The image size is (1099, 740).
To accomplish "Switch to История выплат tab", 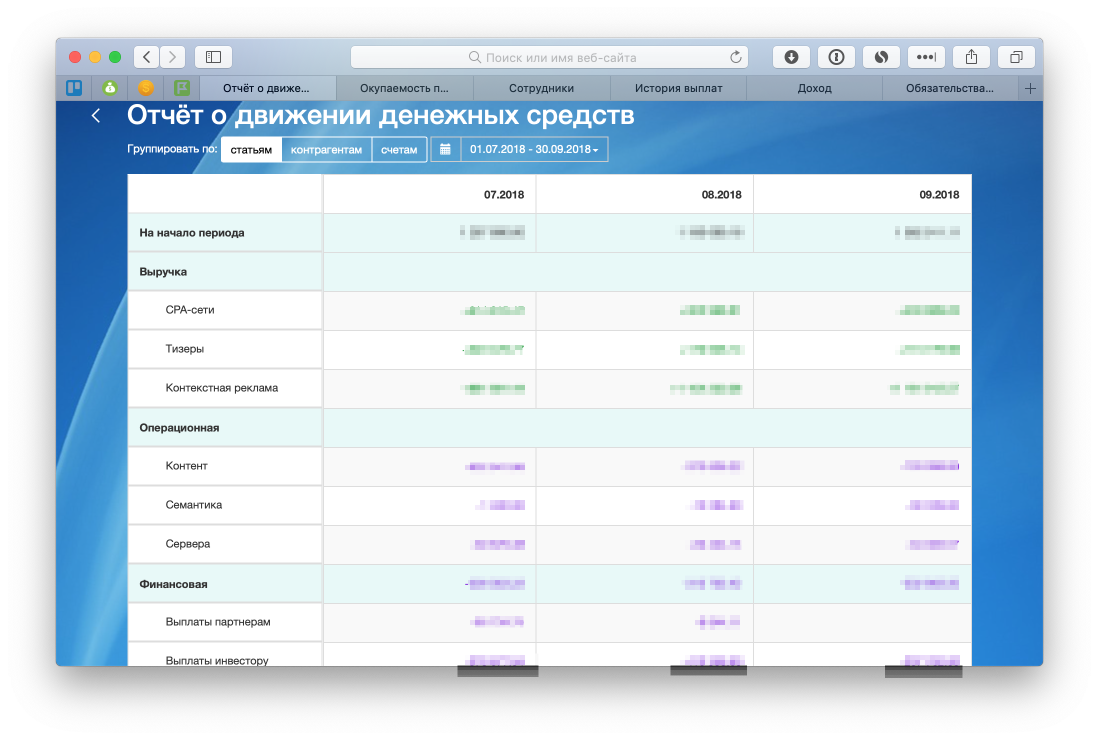I will click(678, 88).
